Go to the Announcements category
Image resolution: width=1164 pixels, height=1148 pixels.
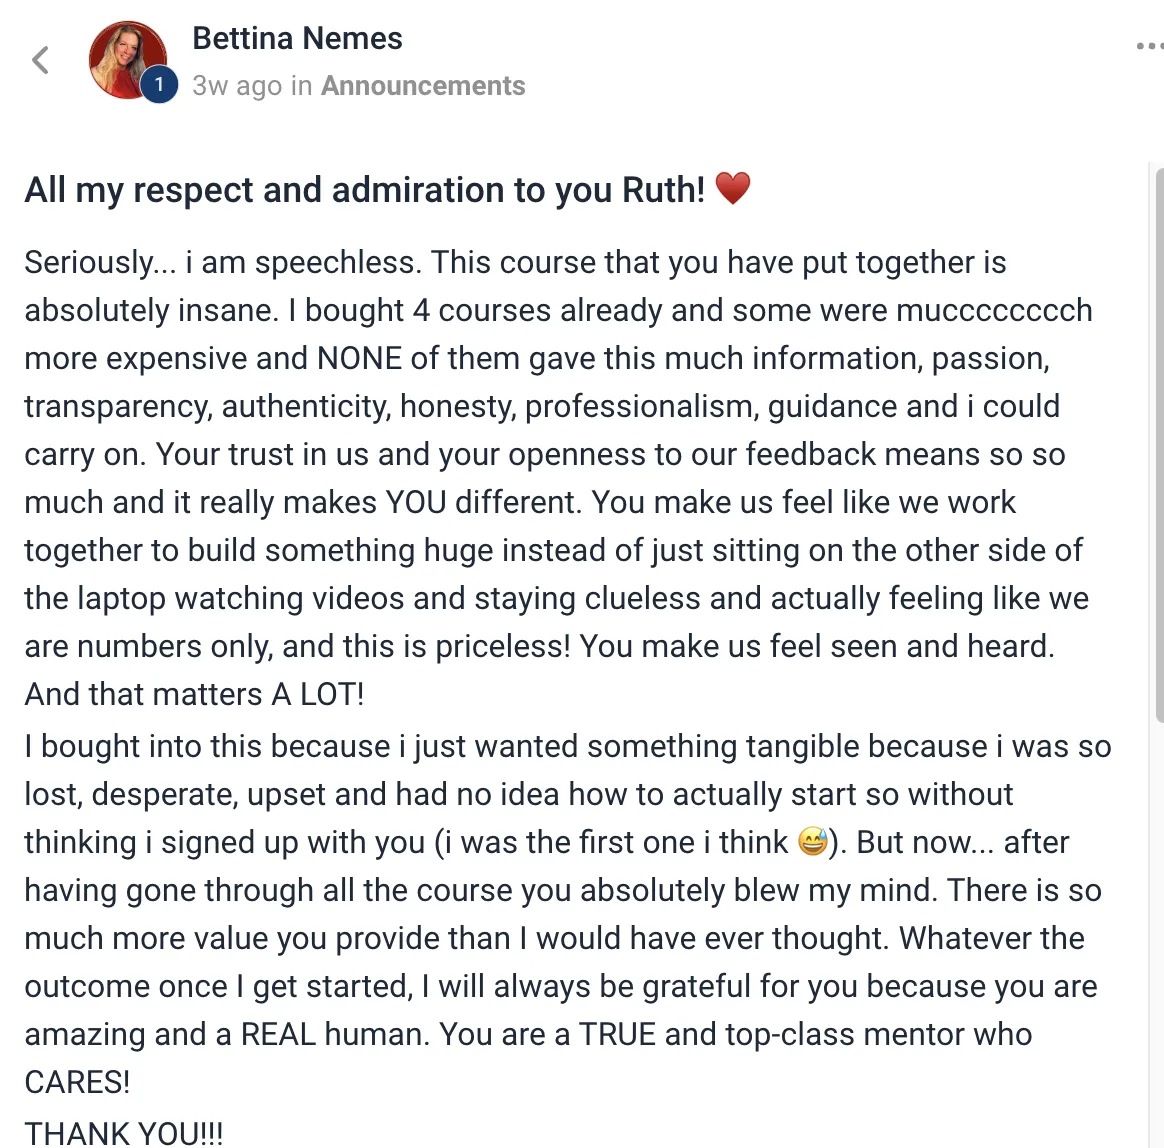(x=422, y=86)
